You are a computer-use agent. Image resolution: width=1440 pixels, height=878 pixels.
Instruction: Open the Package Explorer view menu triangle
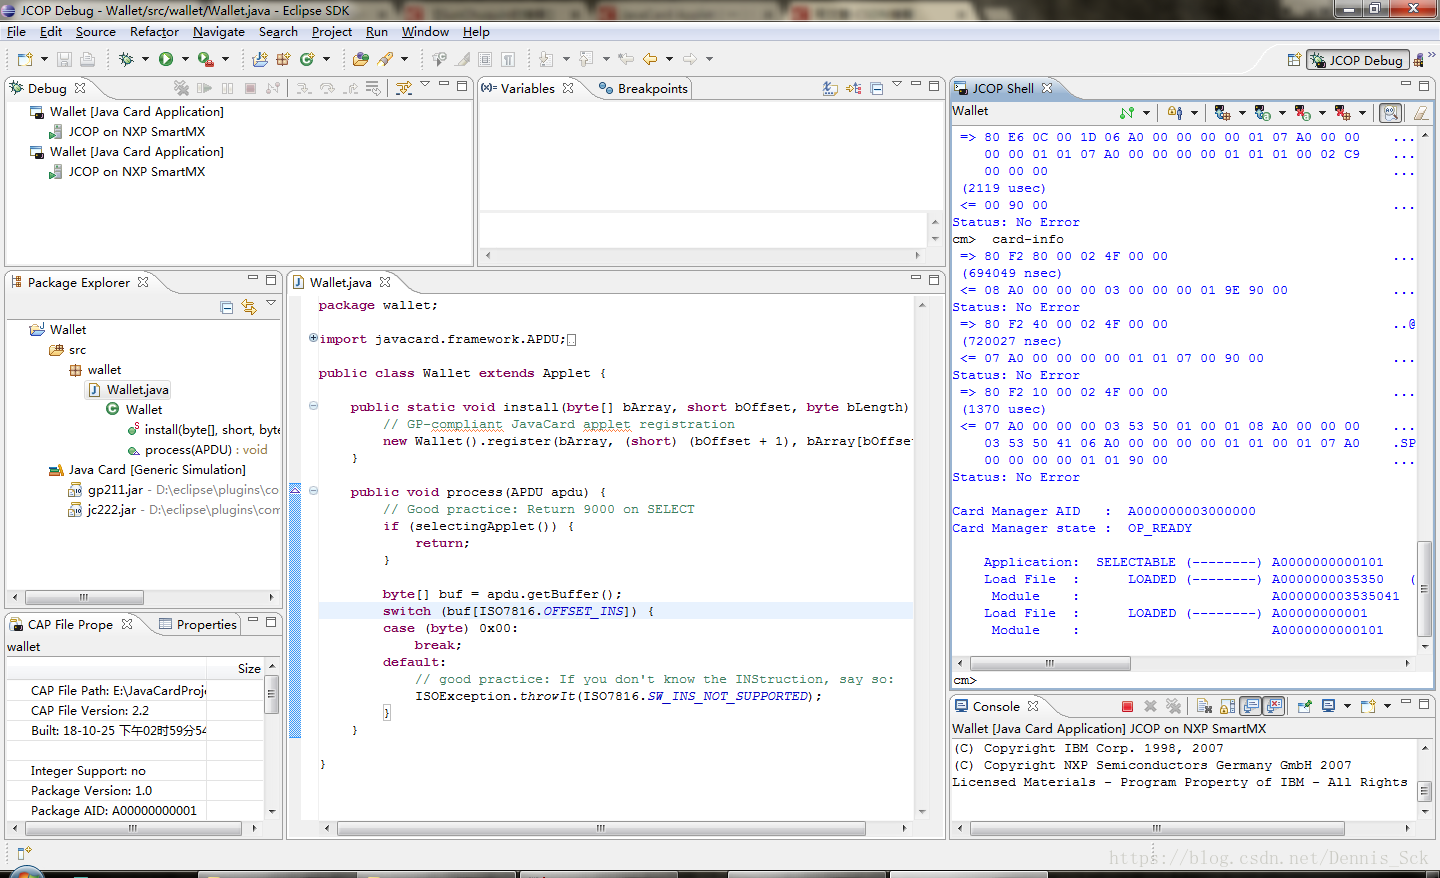[x=271, y=303]
